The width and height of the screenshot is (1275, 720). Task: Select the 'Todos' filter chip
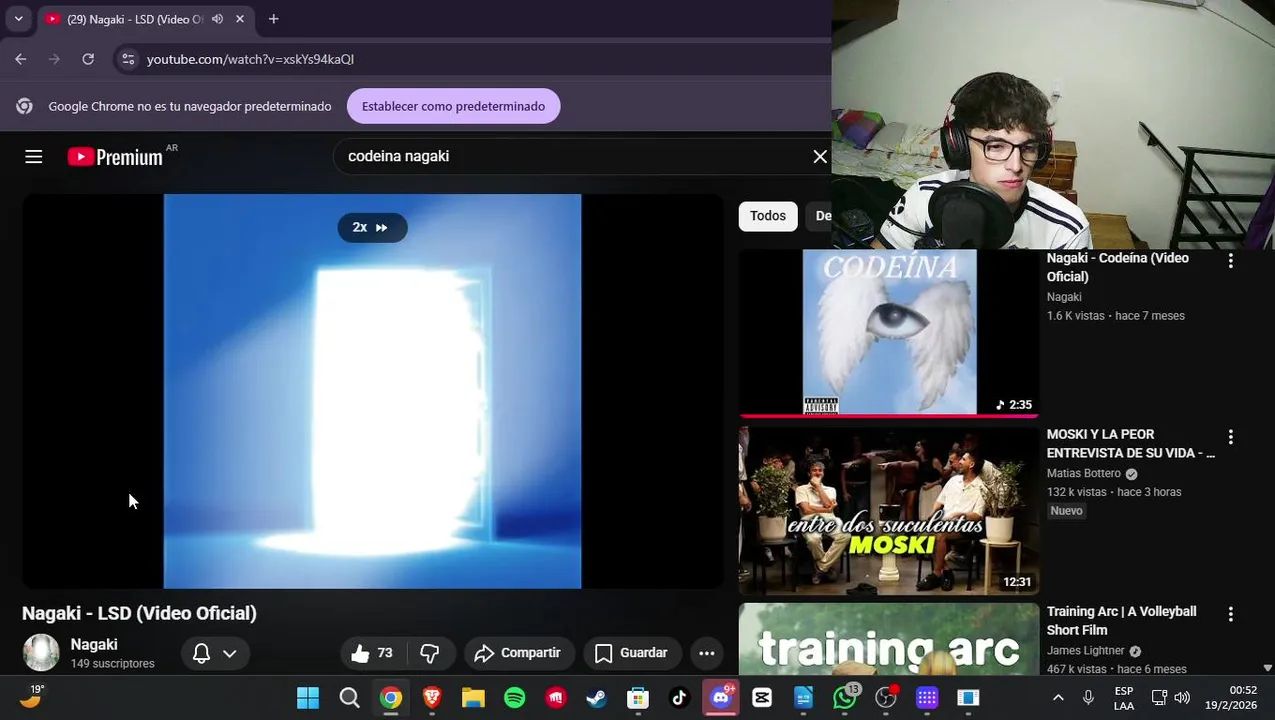(768, 216)
